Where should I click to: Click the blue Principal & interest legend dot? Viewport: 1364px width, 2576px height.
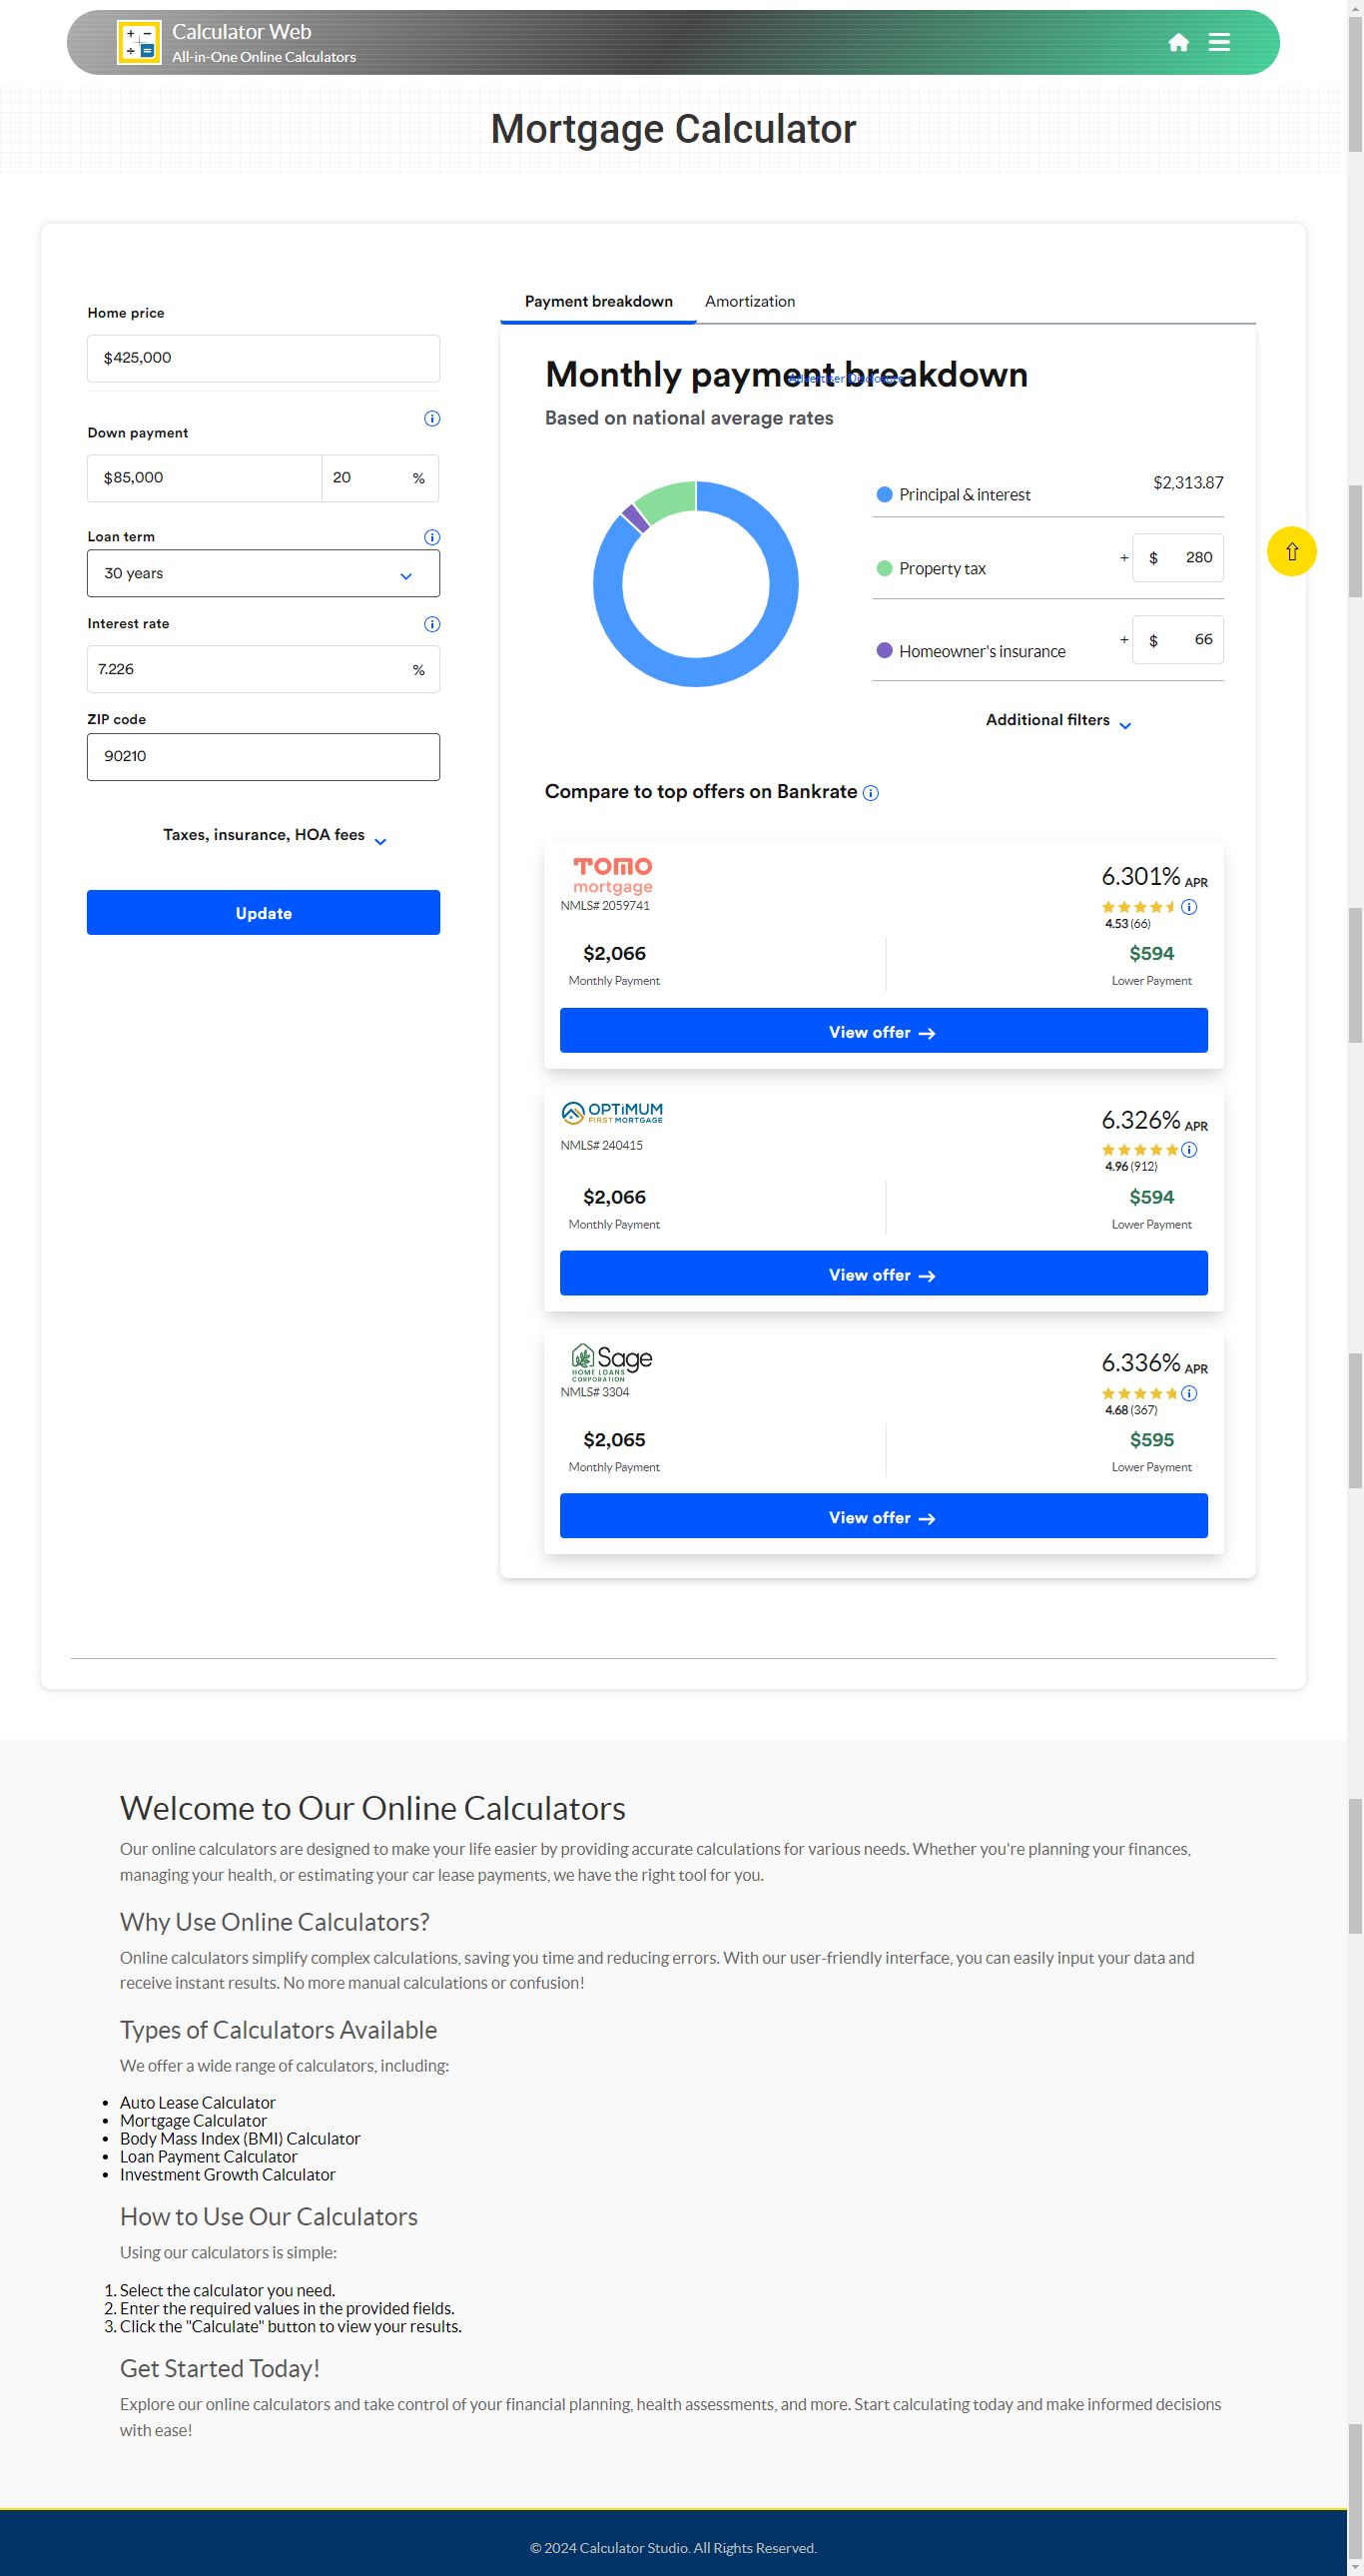[x=884, y=494]
